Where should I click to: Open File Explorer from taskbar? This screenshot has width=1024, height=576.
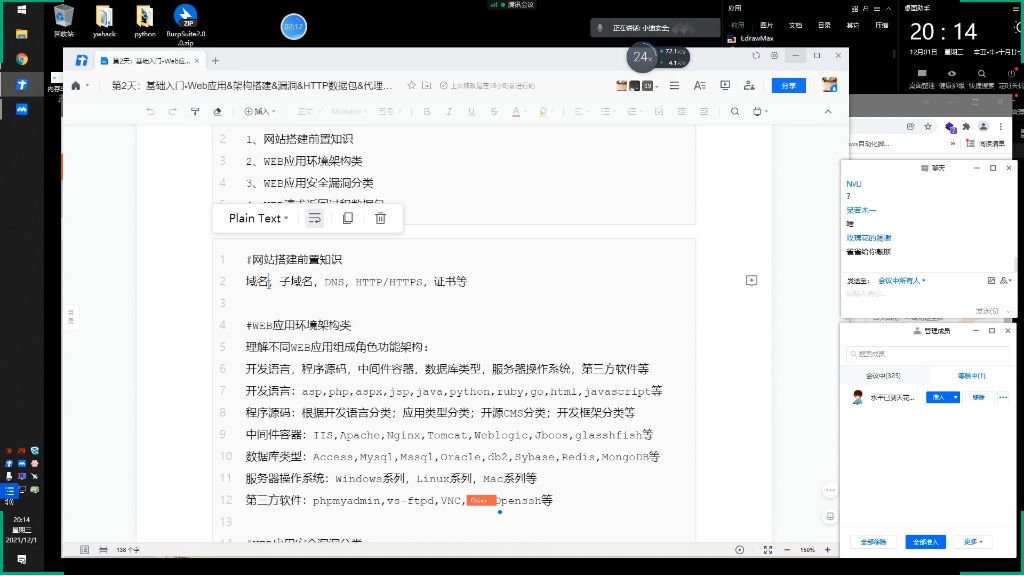[22, 34]
